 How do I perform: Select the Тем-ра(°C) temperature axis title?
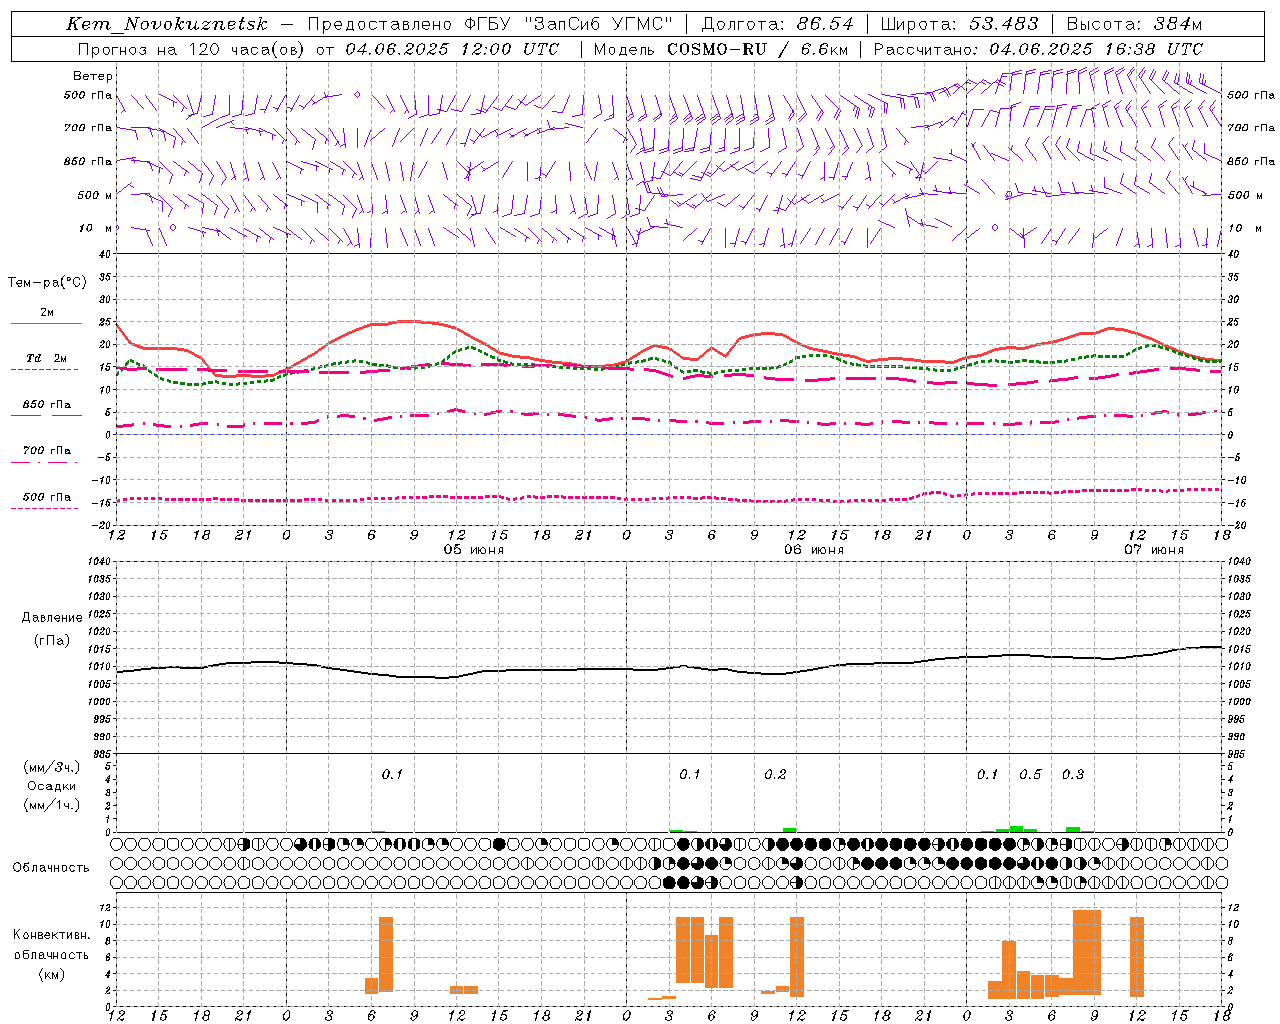pos(47,283)
